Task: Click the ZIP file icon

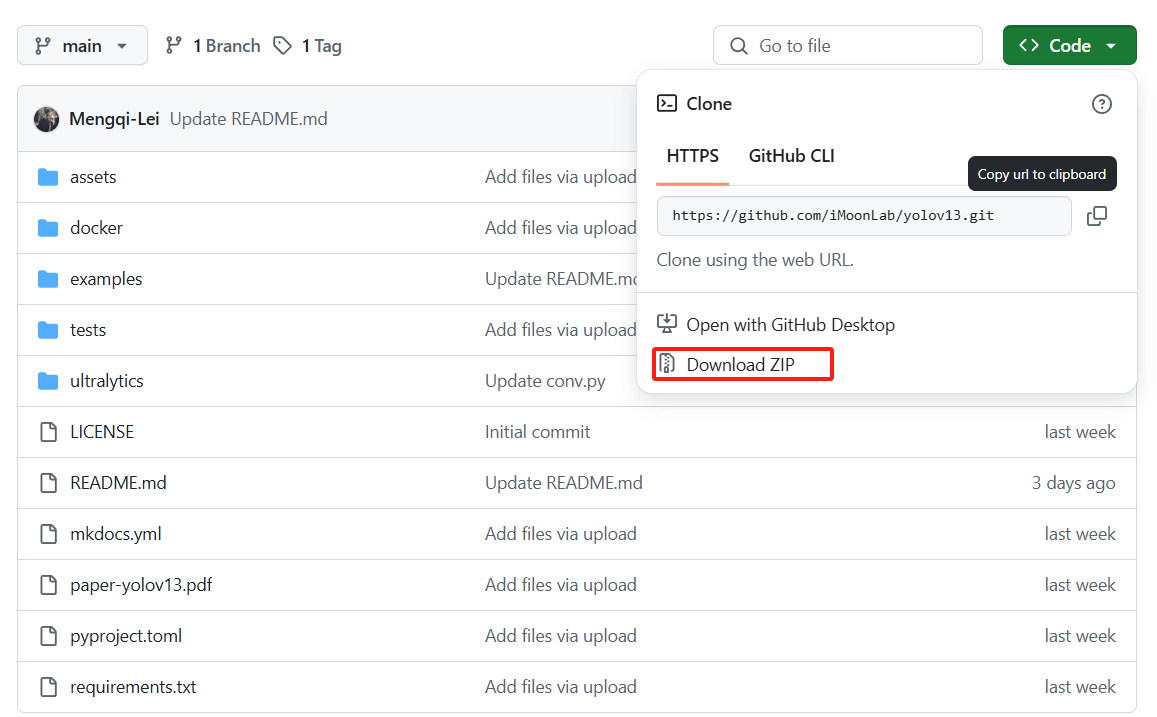Action: [667, 363]
